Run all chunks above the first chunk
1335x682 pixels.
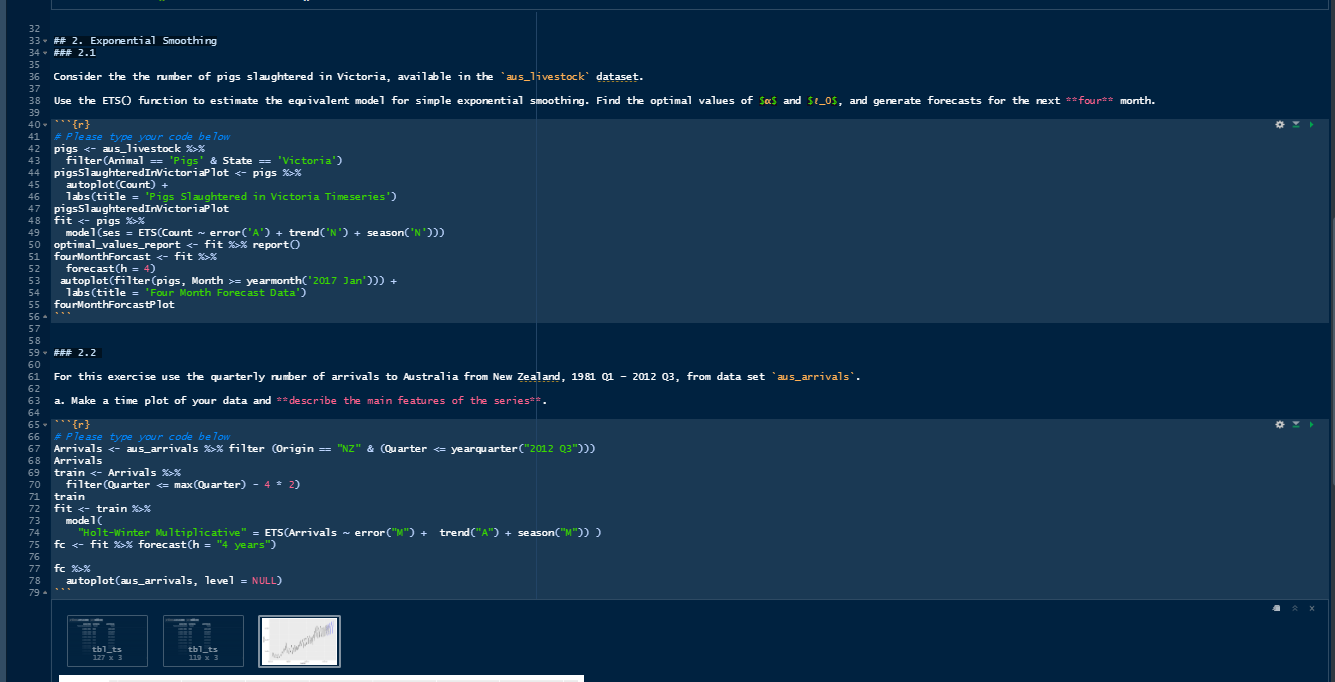tap(1295, 124)
